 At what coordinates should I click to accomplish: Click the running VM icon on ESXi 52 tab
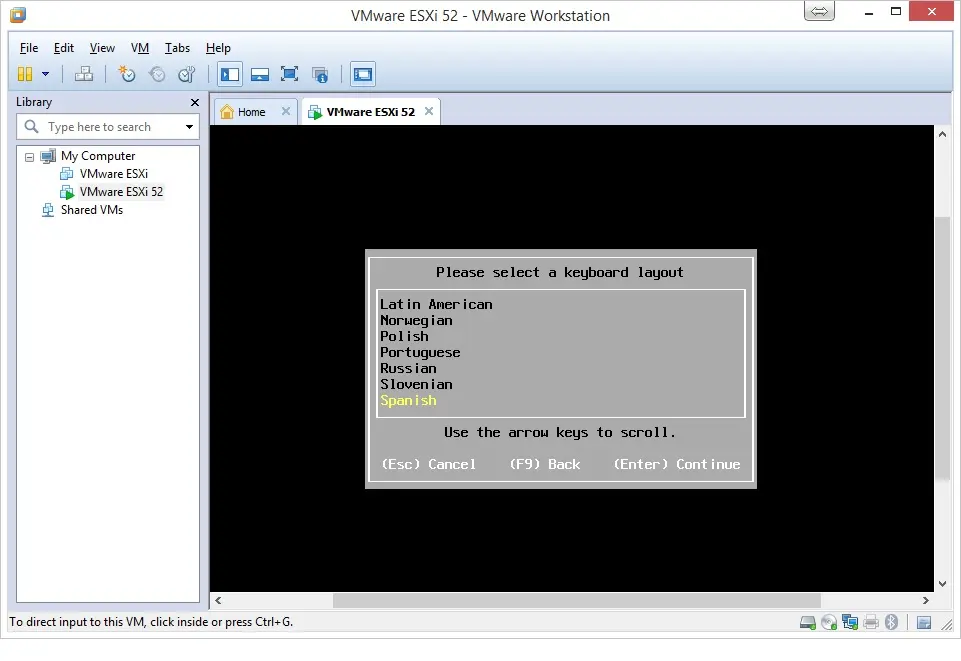[315, 112]
